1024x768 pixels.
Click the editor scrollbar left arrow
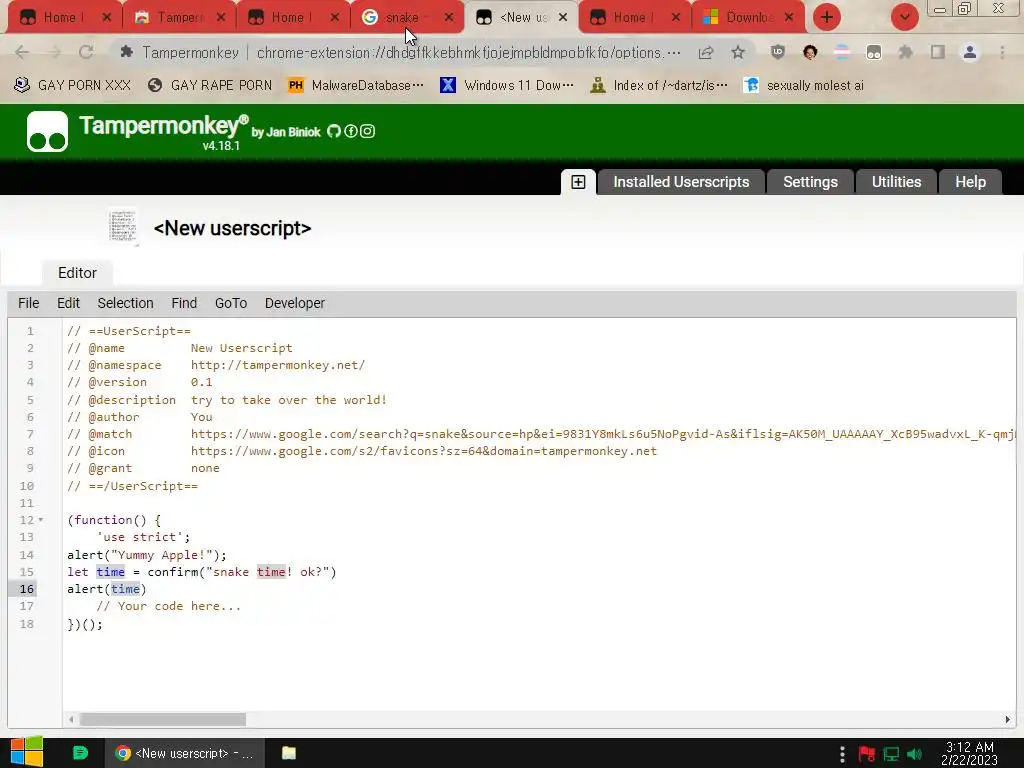71,720
